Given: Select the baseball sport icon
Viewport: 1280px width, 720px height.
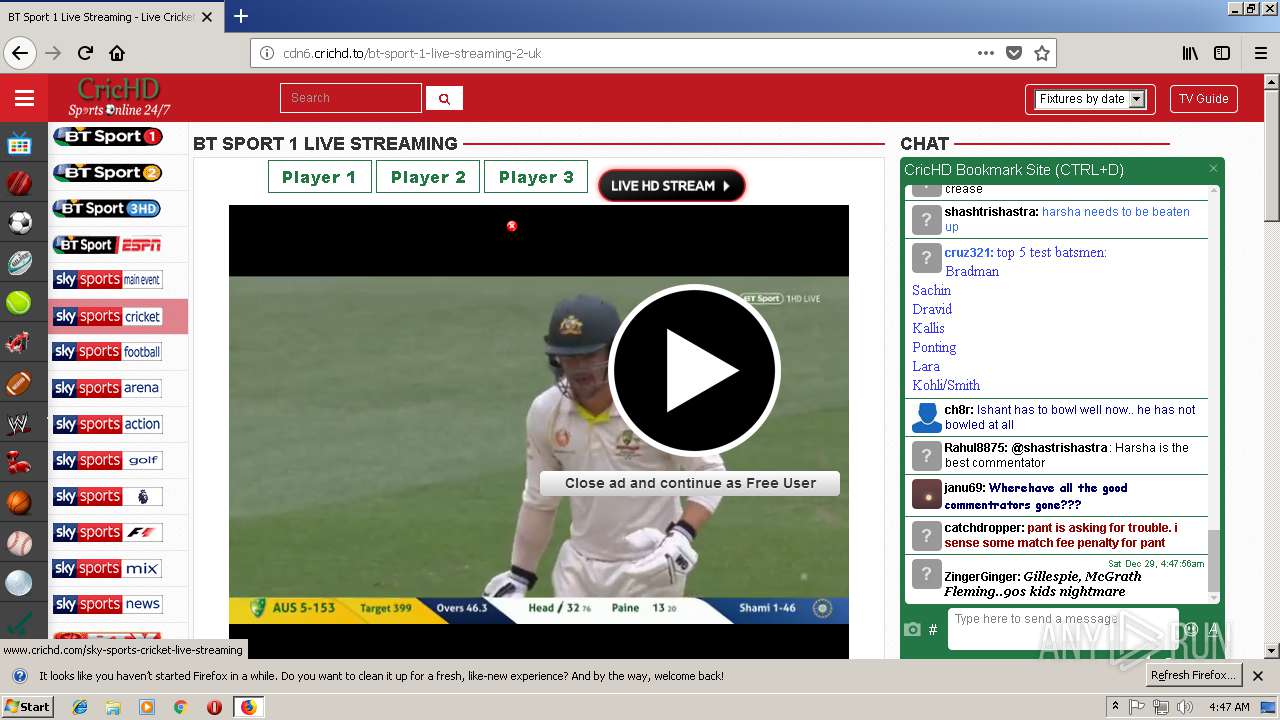Looking at the screenshot, I should click(19, 543).
